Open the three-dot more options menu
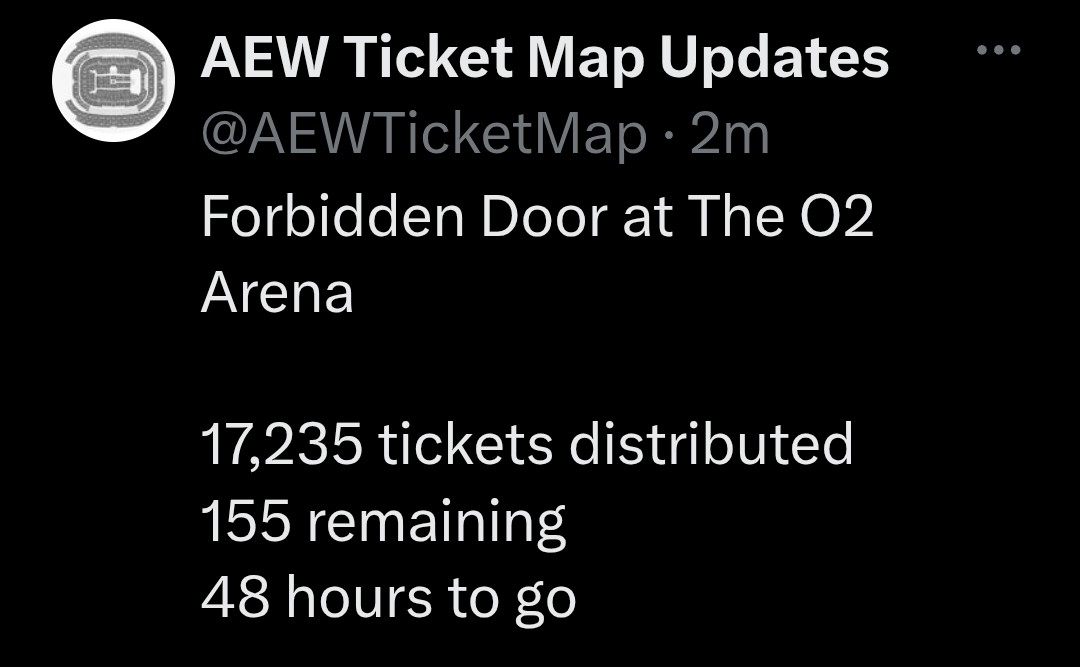1080x667 pixels. (x=999, y=49)
